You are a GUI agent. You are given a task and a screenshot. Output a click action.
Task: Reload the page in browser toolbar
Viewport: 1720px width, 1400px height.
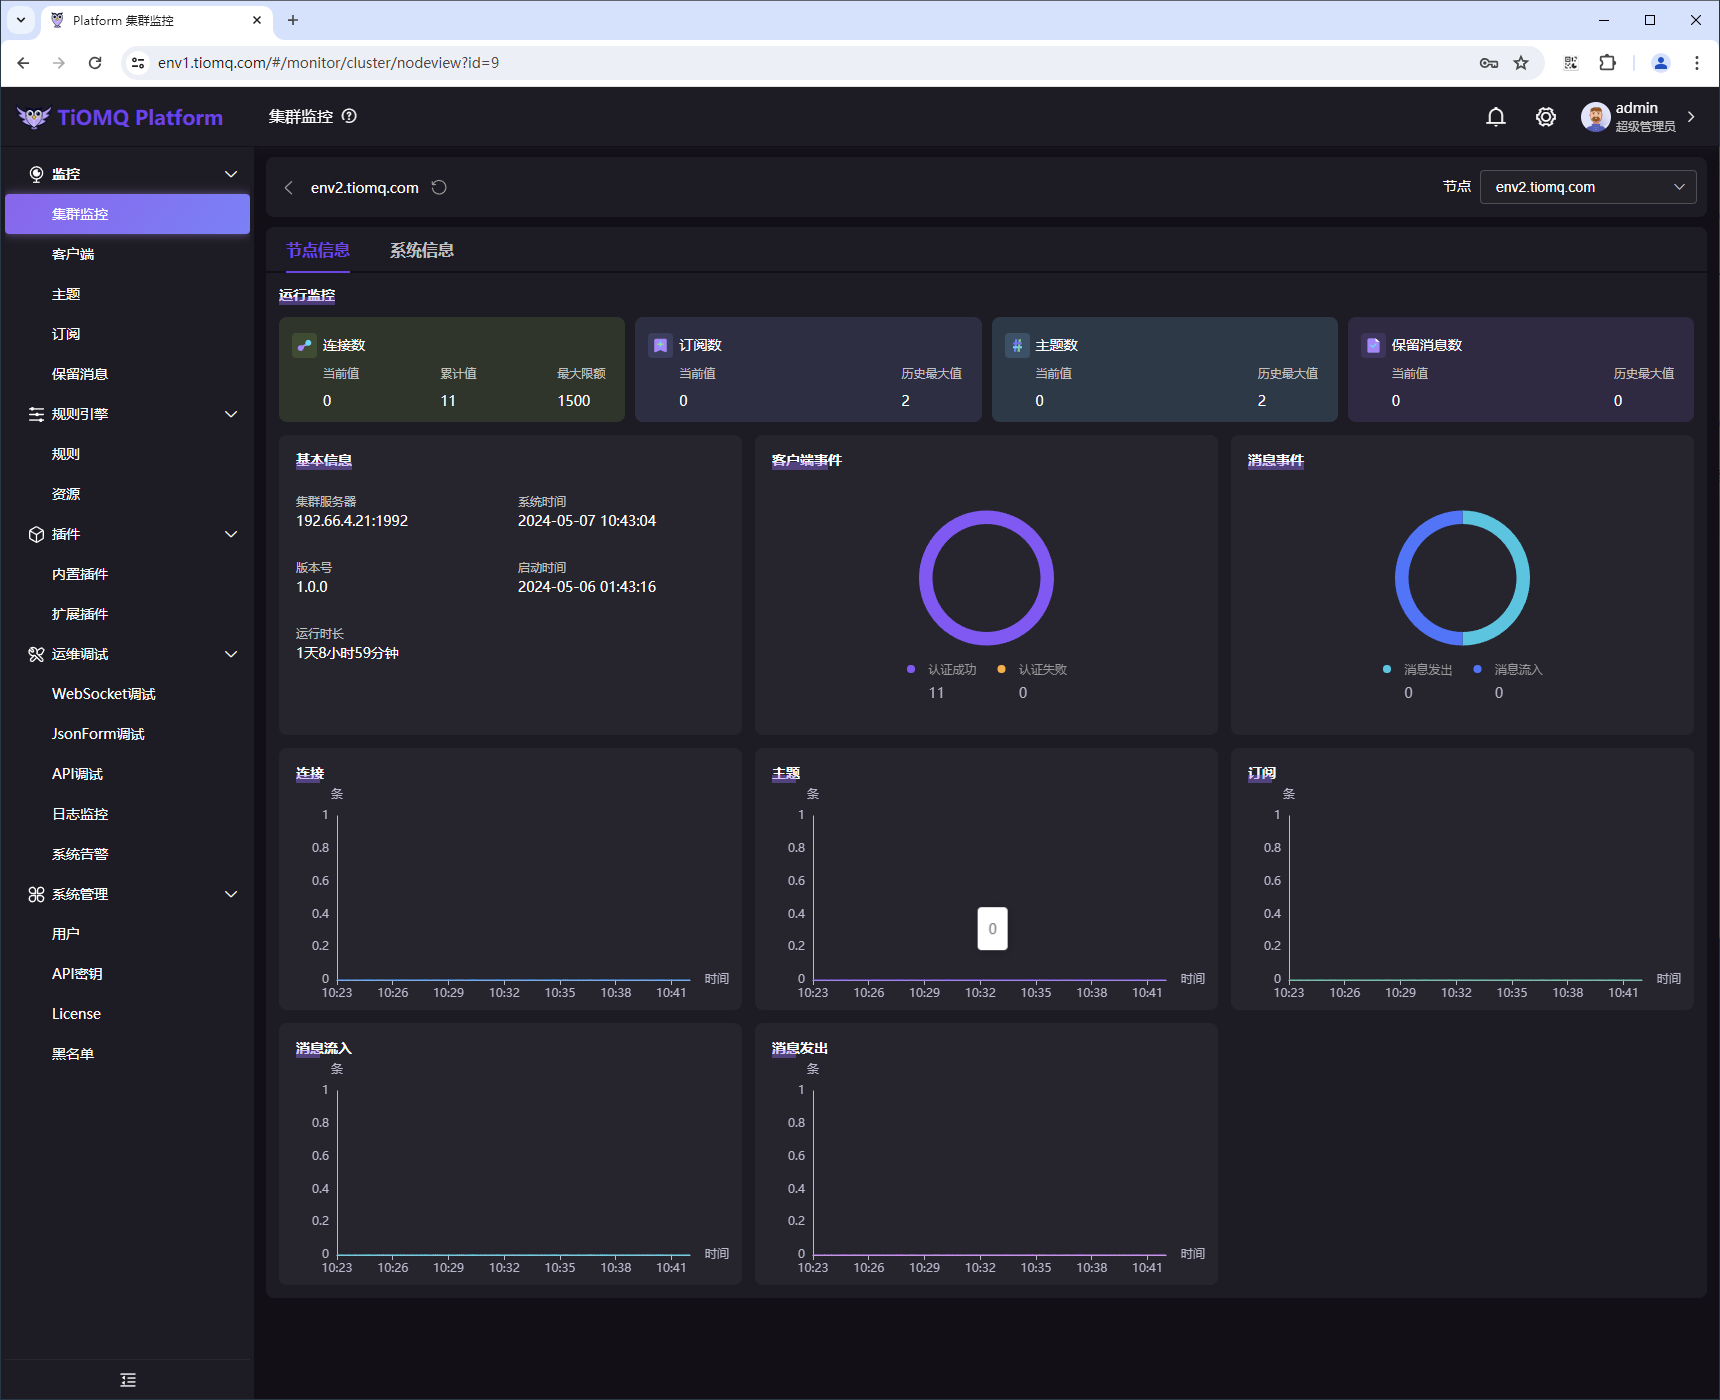point(95,63)
